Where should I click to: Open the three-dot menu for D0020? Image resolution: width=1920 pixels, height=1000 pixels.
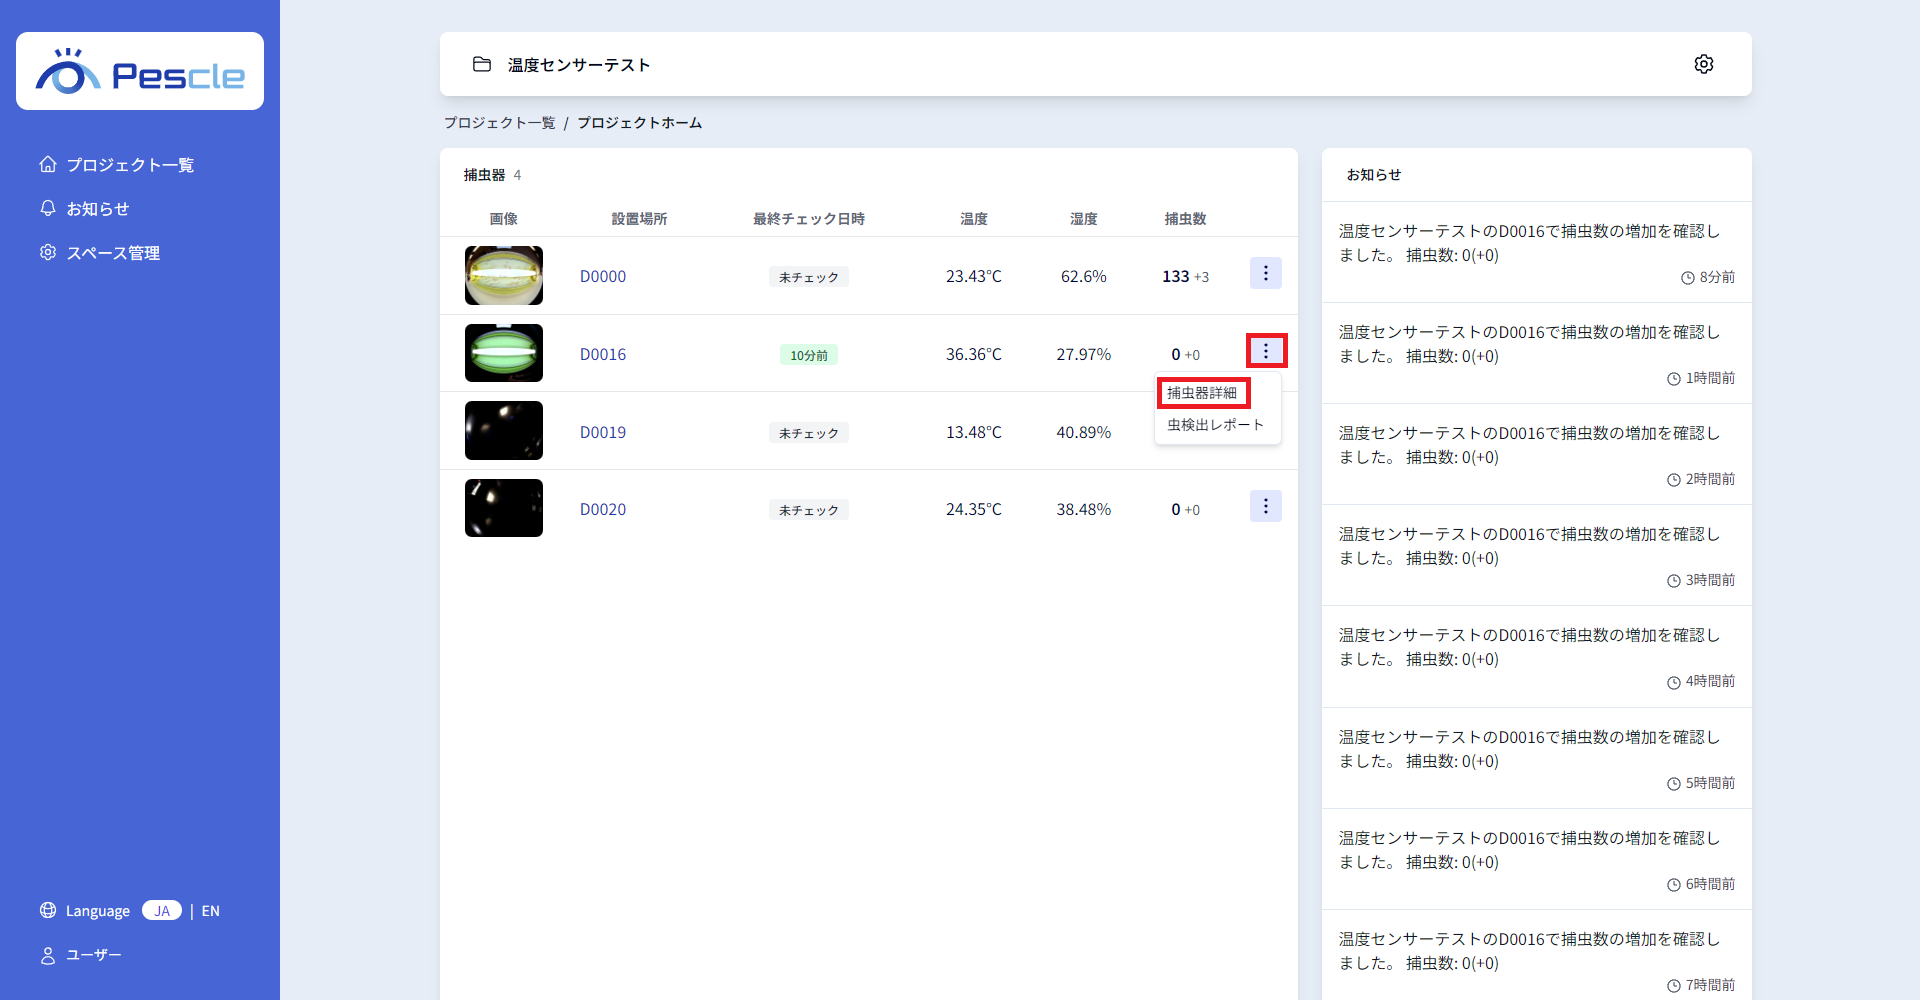pos(1265,506)
